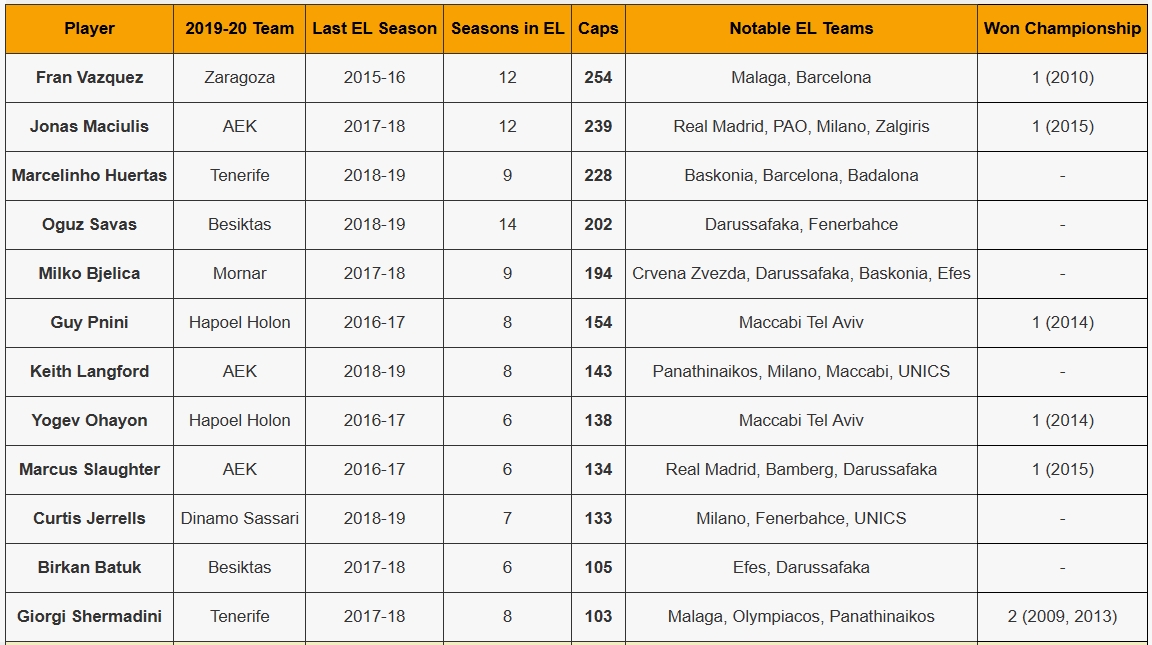
Task: Click Yogev Ohayon player name
Action: pyautogui.click(x=89, y=420)
